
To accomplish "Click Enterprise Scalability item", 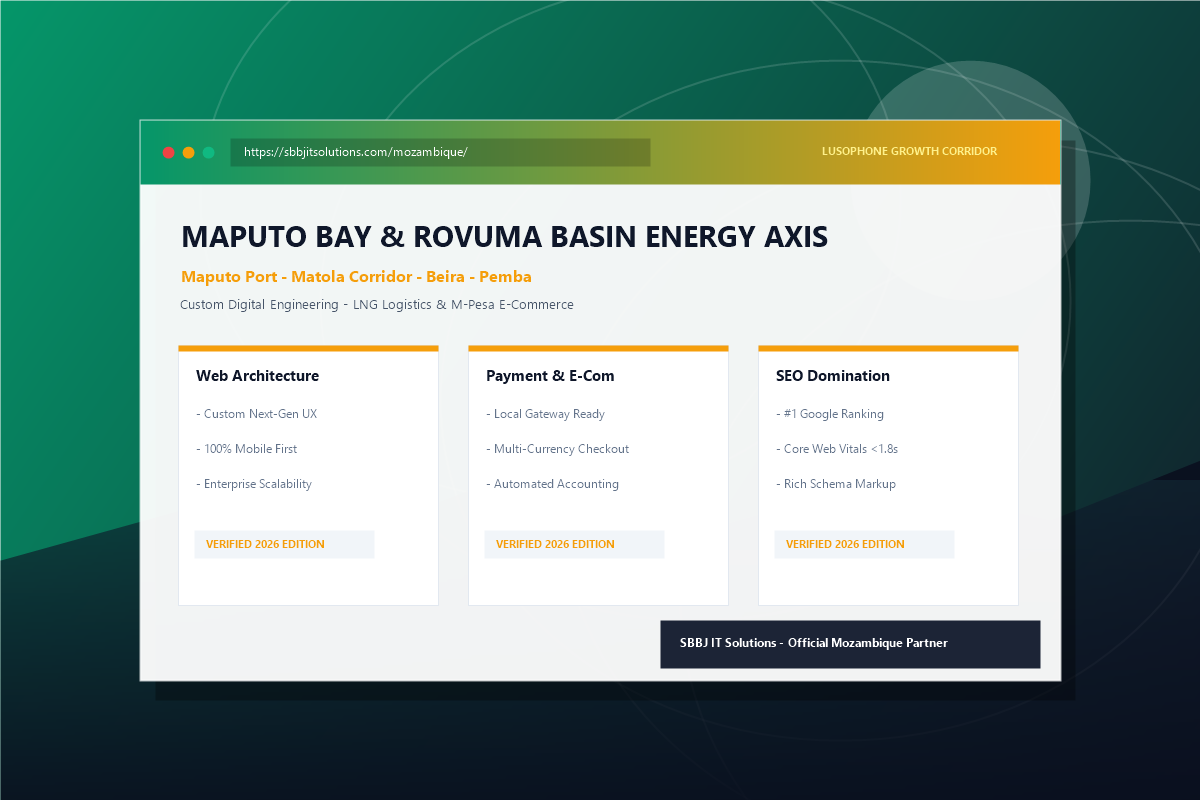I will pyautogui.click(x=254, y=484).
